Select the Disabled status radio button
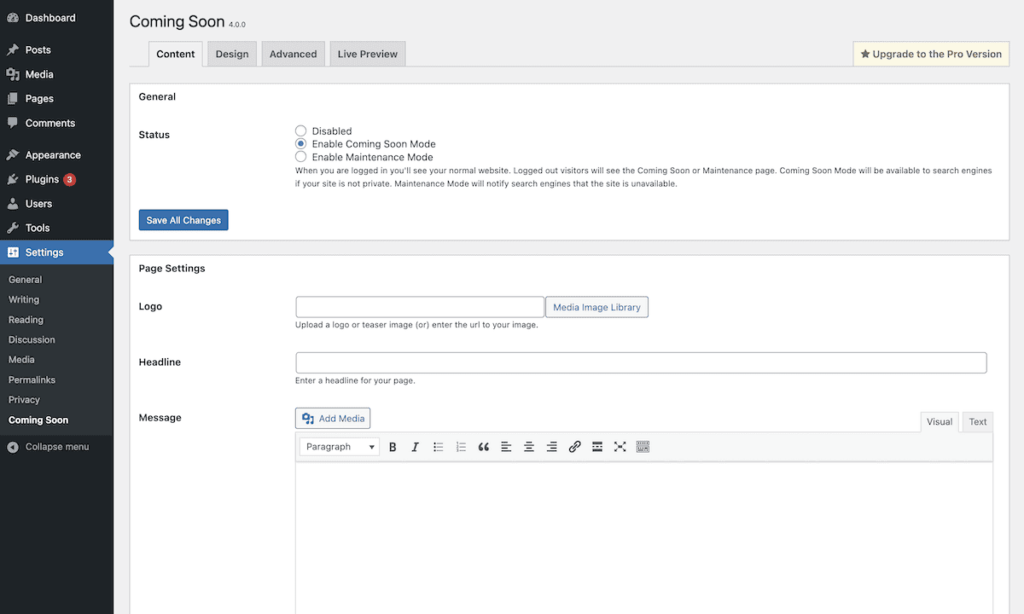The image size is (1024, 614). [x=301, y=131]
